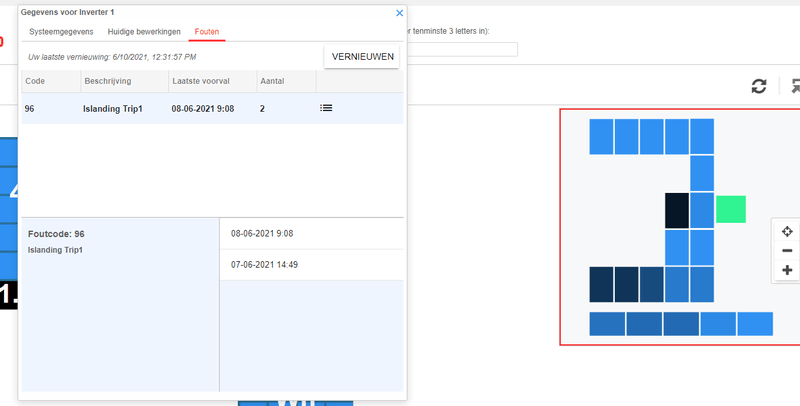Click the Aantal column header
This screenshot has height=406, width=800.
pos(286,82)
